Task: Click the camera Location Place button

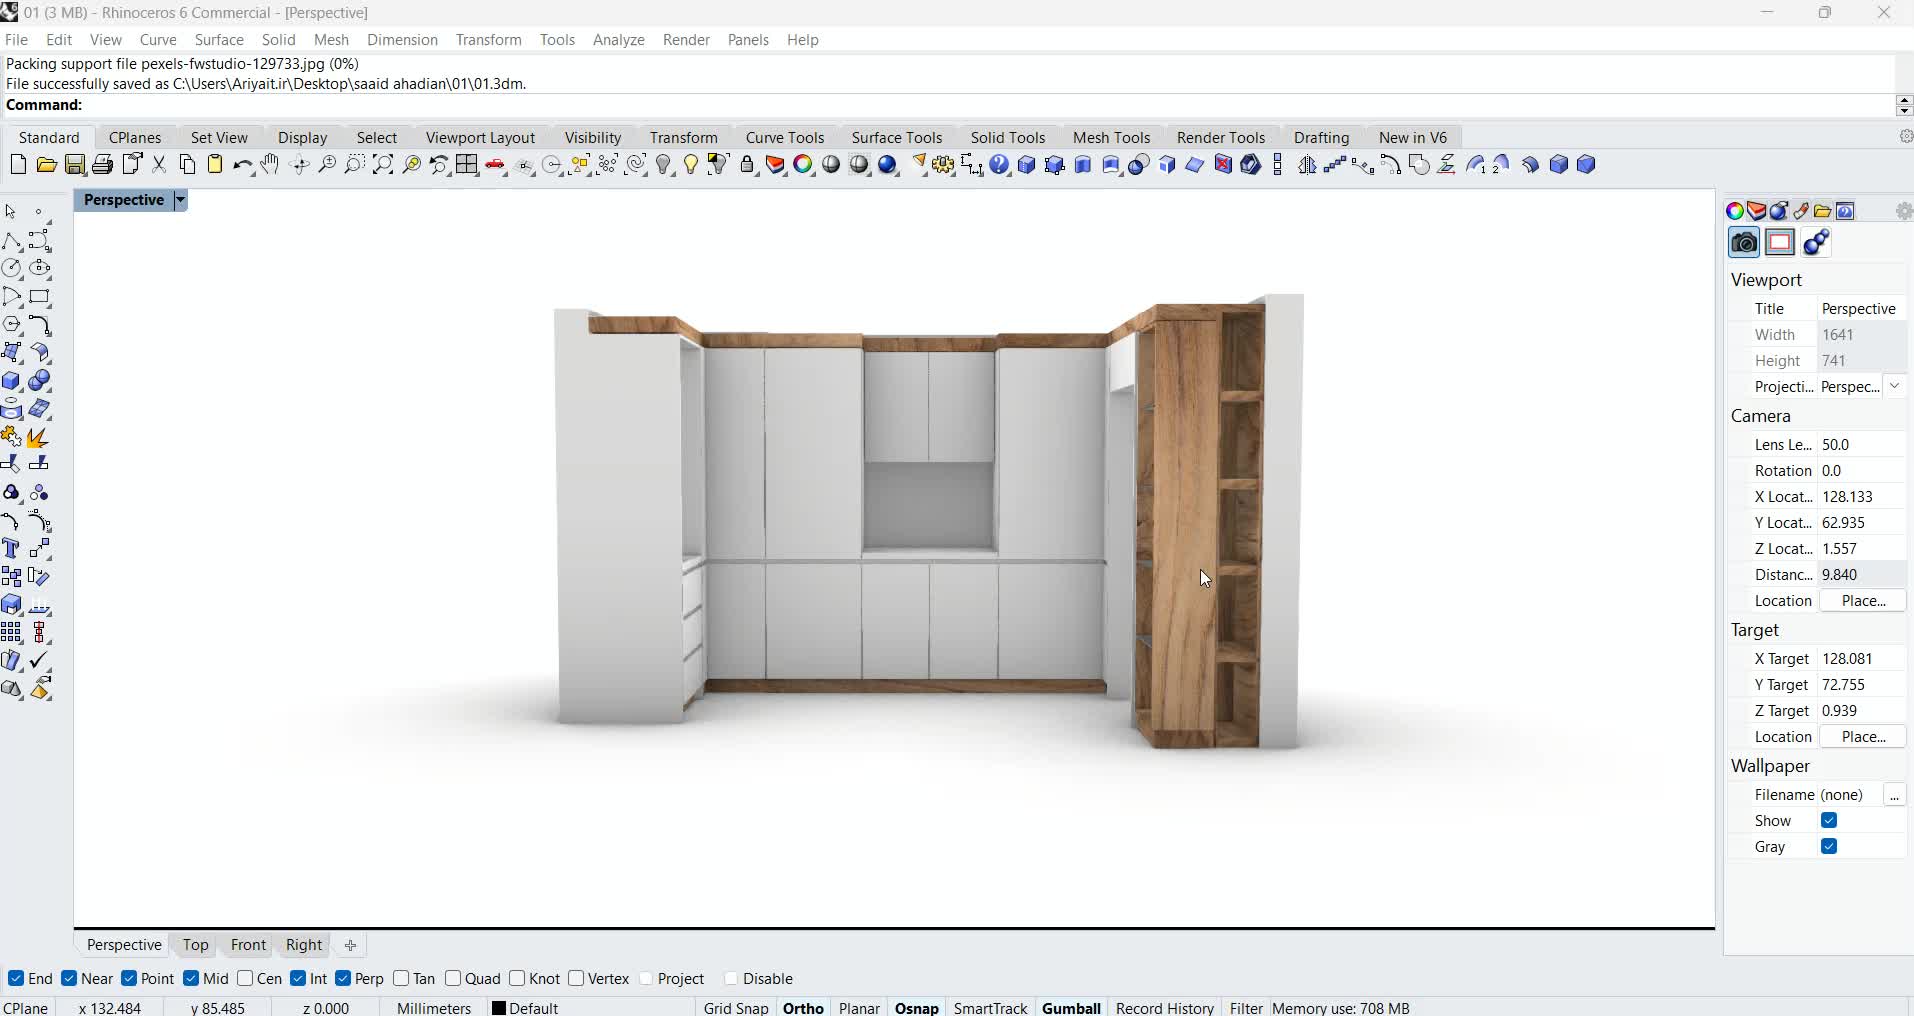Action: pyautogui.click(x=1862, y=600)
